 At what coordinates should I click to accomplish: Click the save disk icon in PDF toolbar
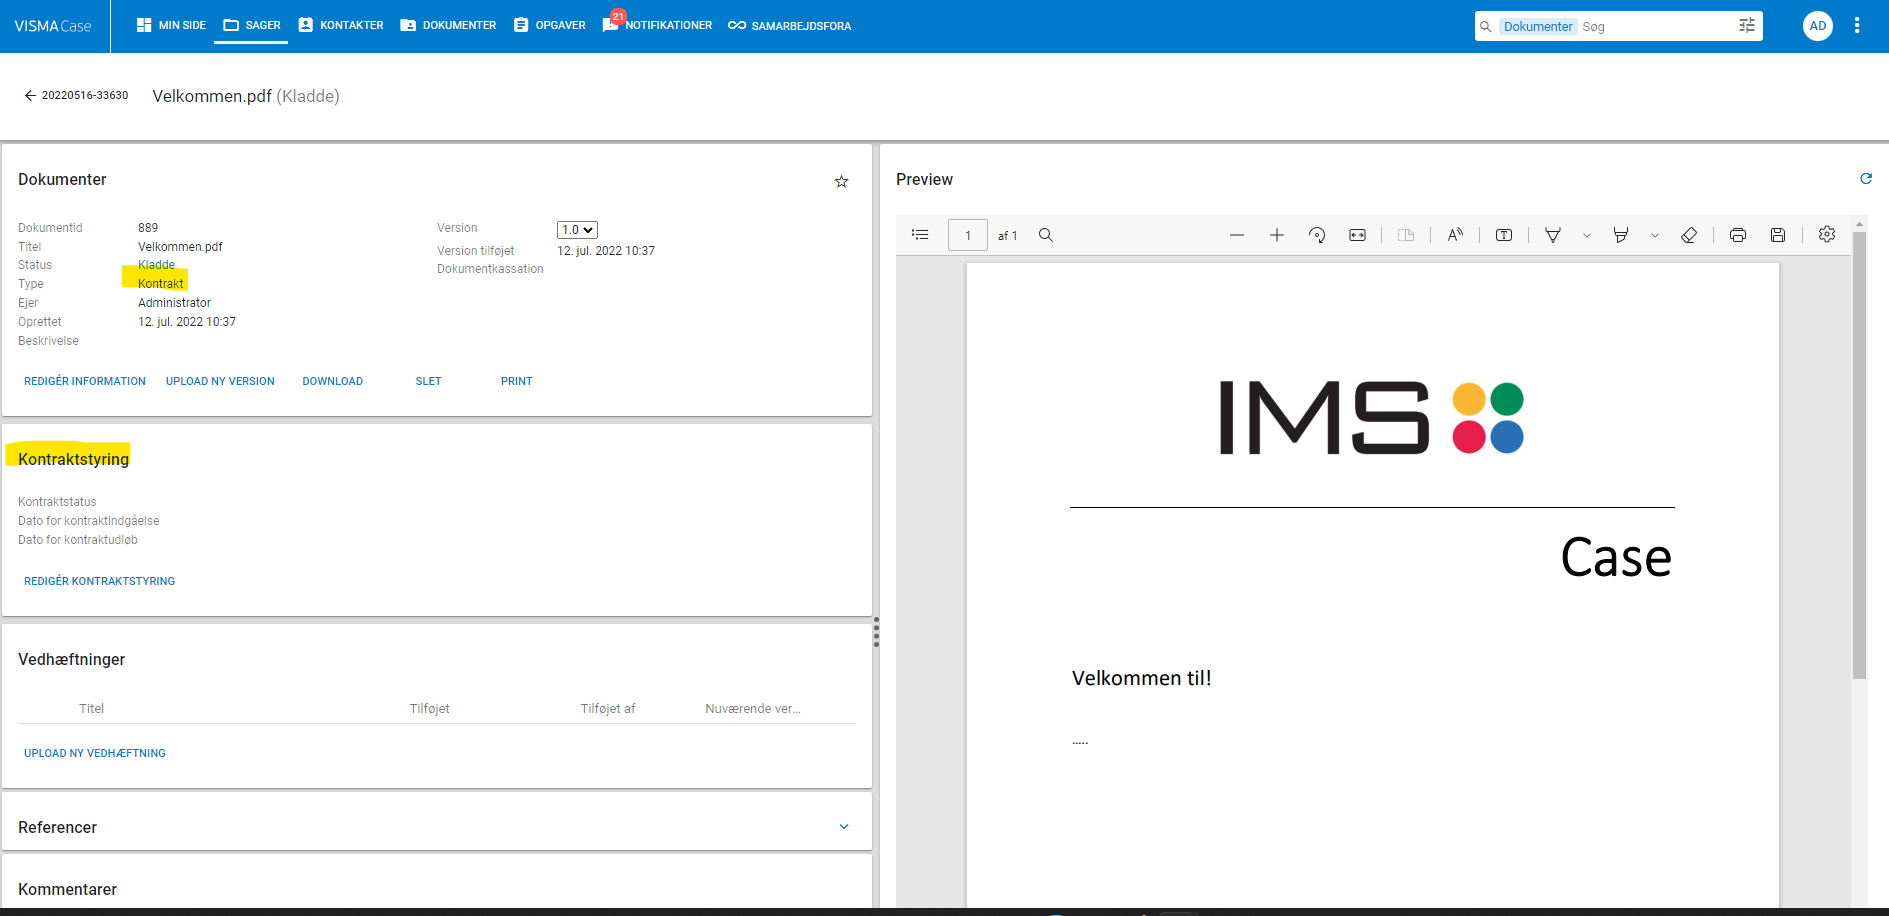[1778, 235]
